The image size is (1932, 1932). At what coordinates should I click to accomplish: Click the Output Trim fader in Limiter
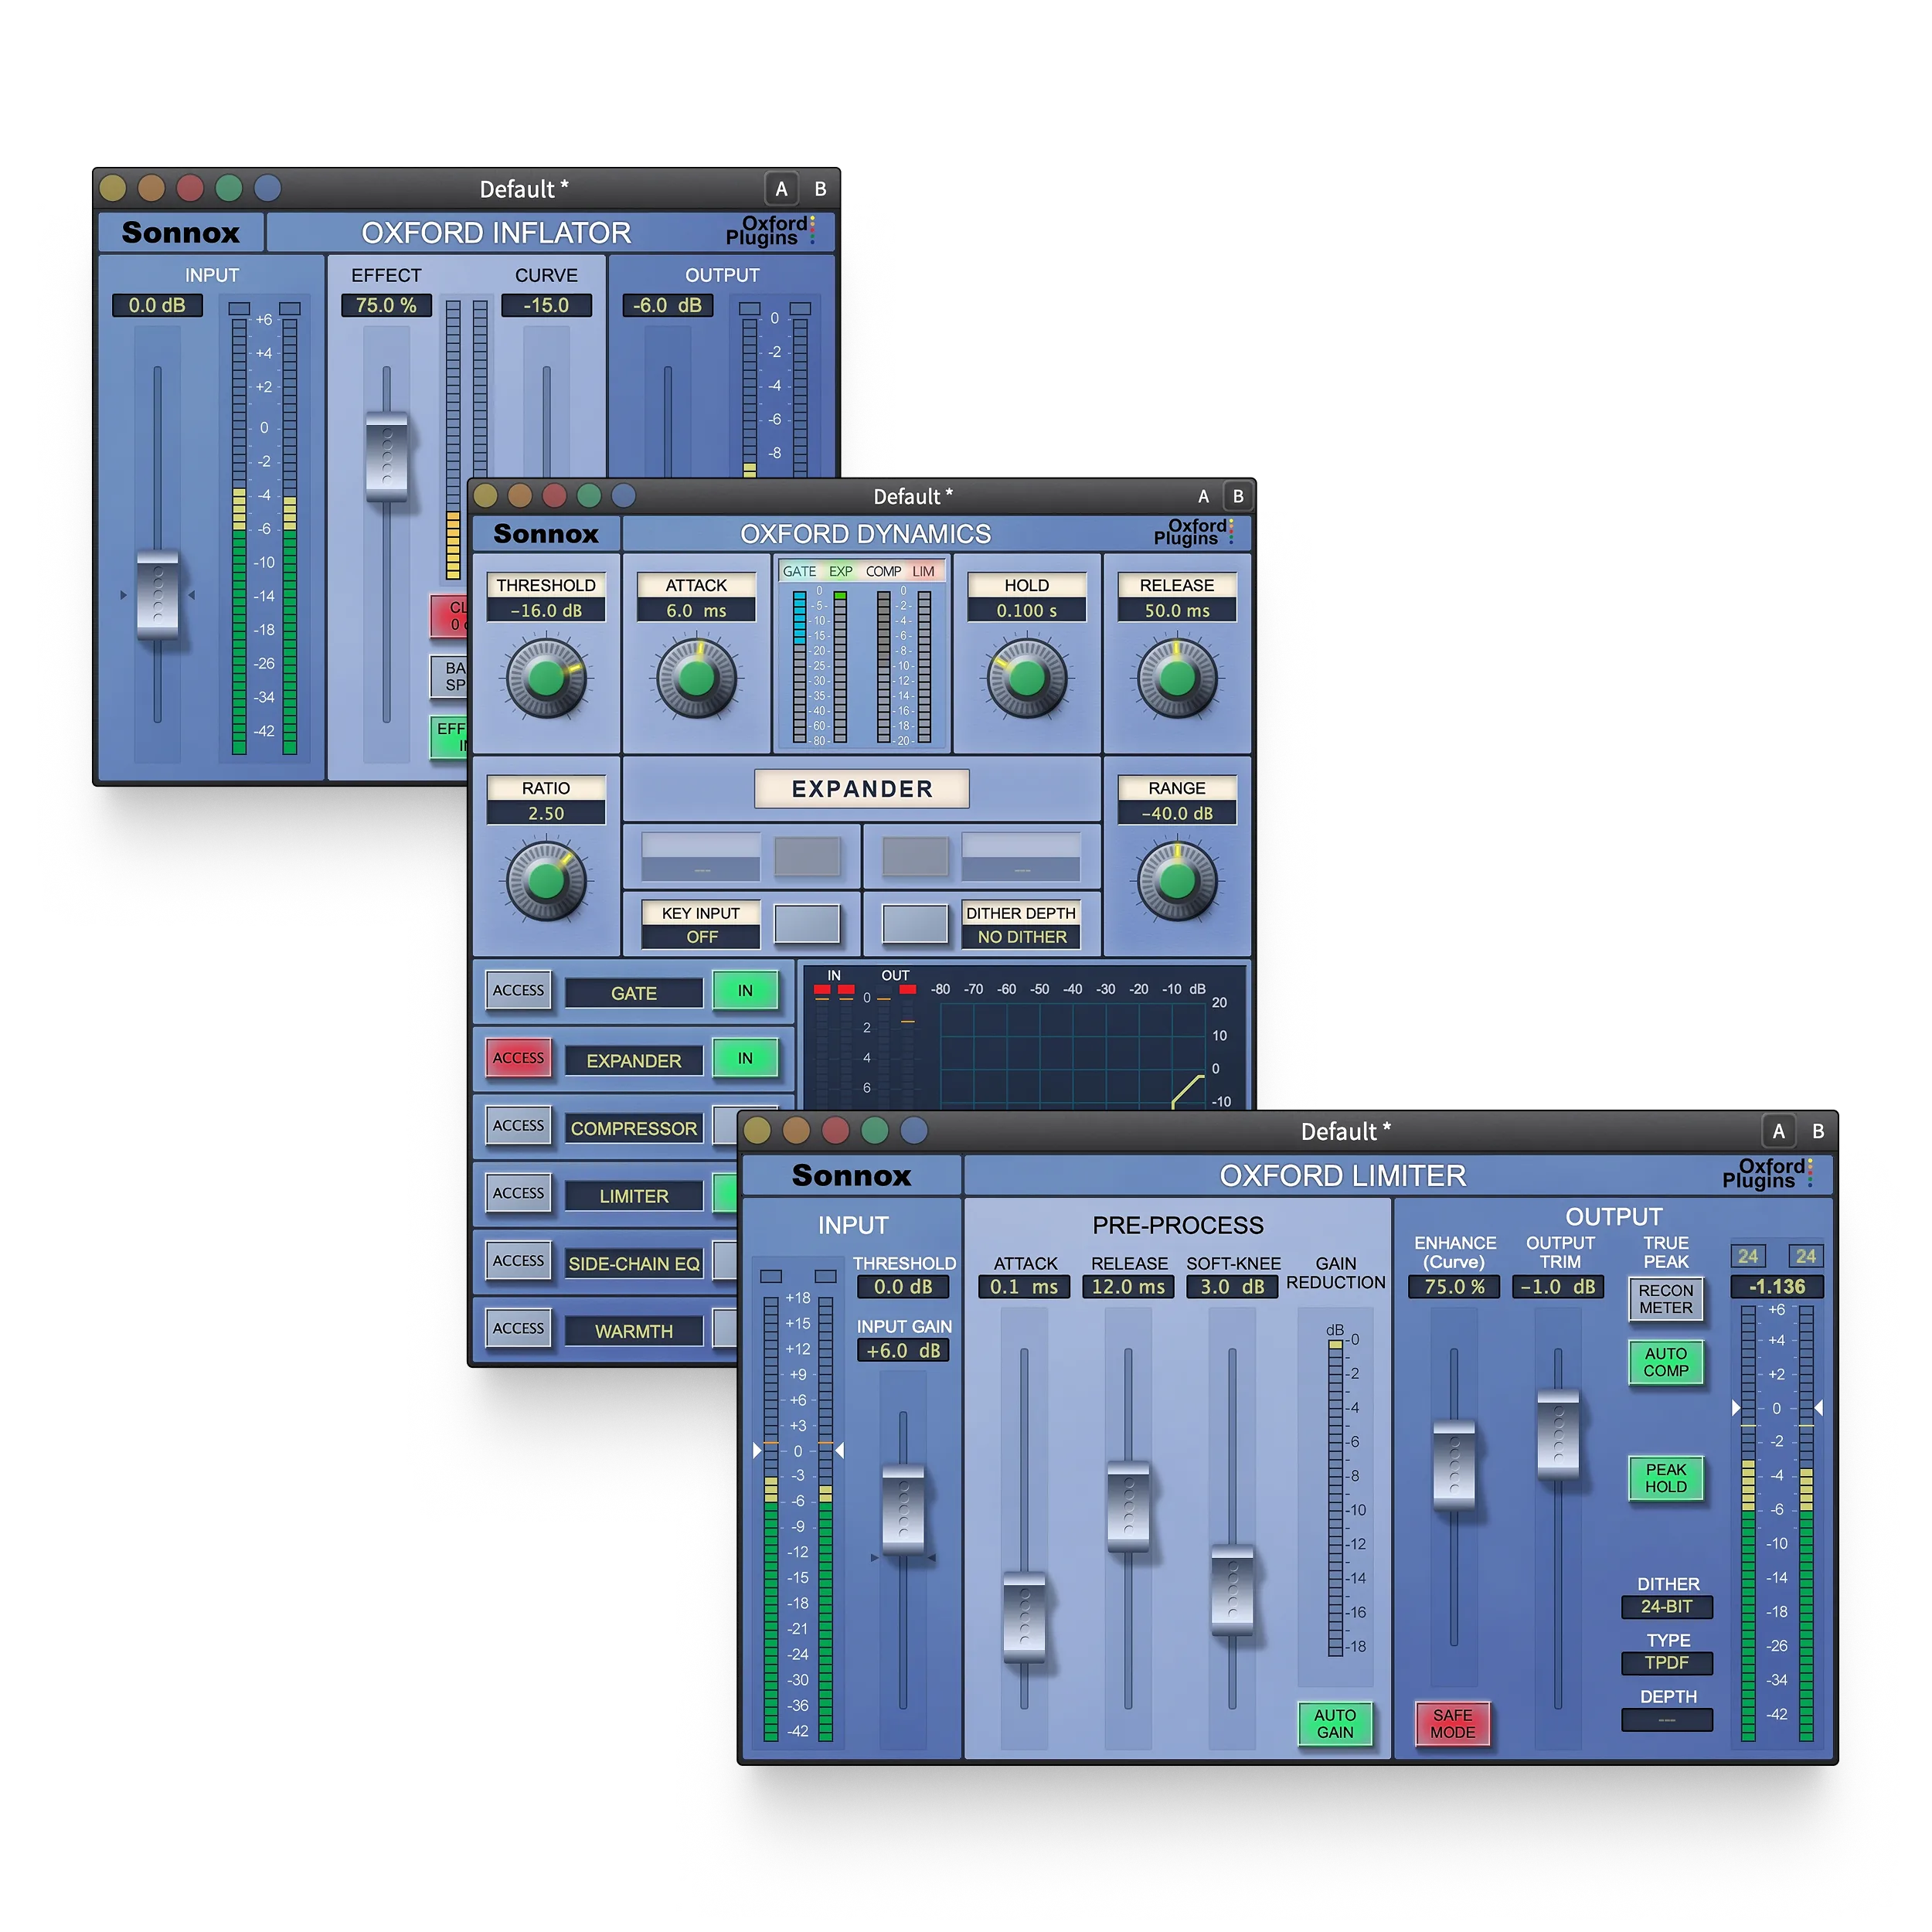[1558, 1434]
